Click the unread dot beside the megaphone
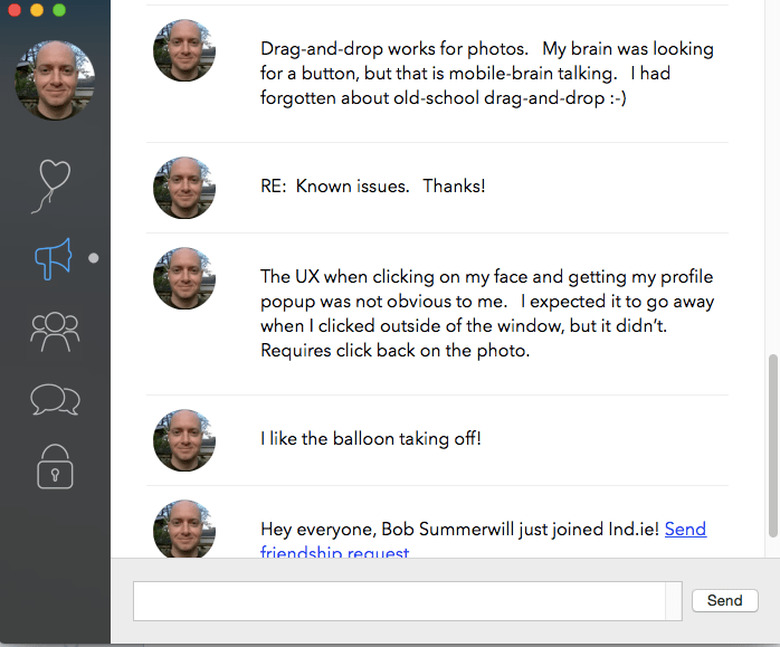Image resolution: width=780 pixels, height=647 pixels. 94,258
